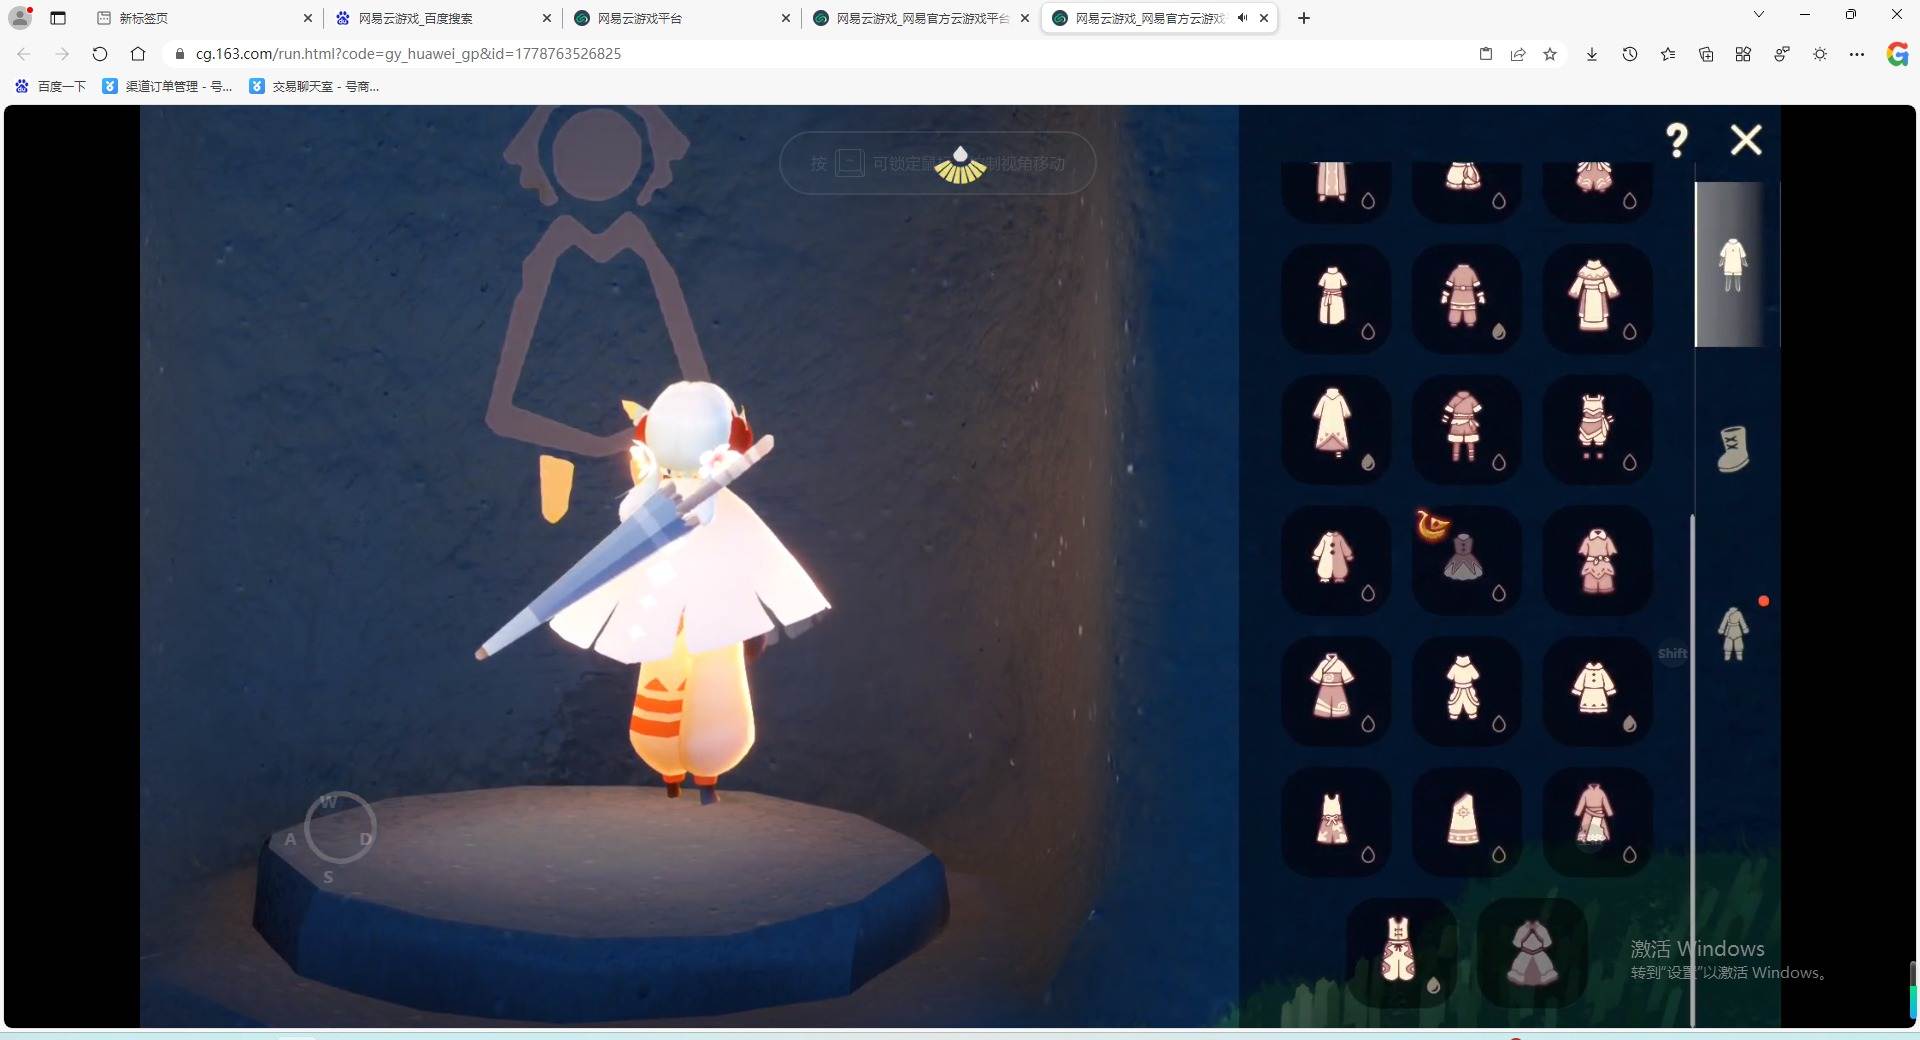Open the closet help question mark
The width and height of the screenshot is (1920, 1040).
[x=1677, y=140]
